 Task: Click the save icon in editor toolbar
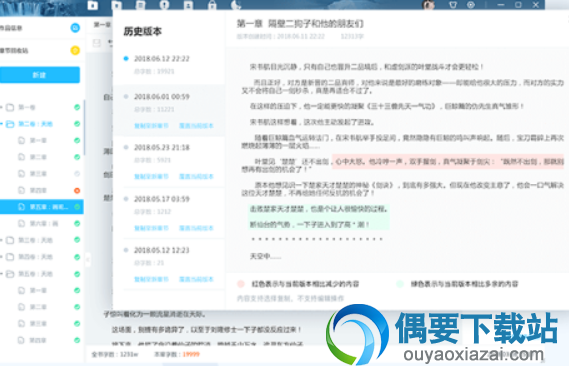click(97, 43)
